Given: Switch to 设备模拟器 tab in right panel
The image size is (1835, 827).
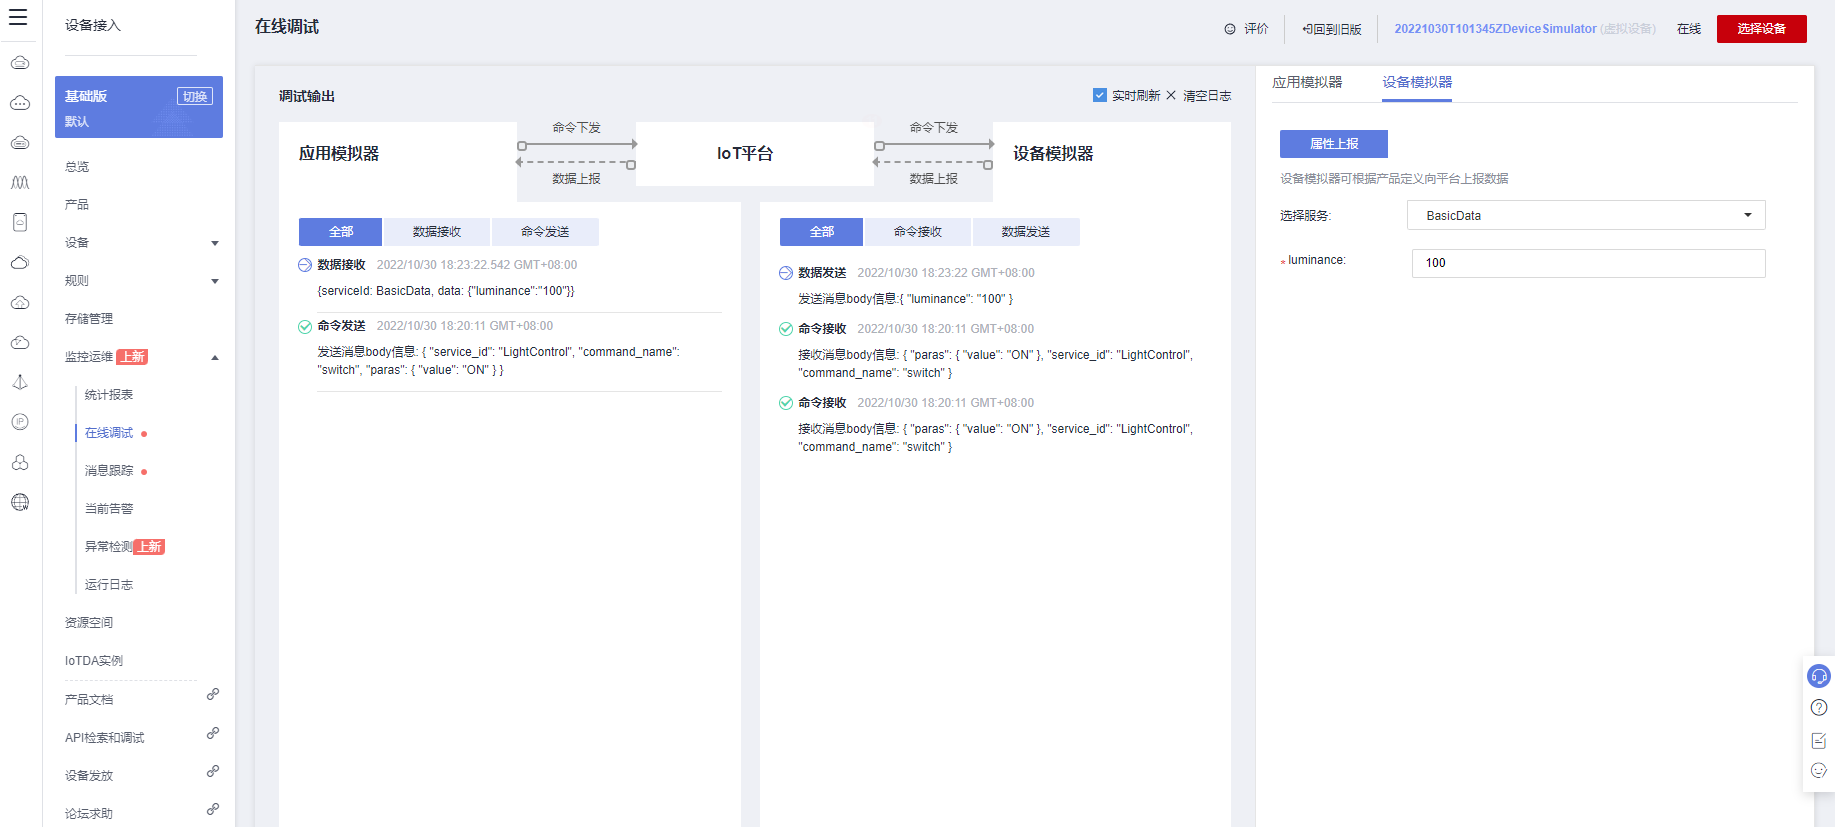Looking at the screenshot, I should click(1417, 82).
